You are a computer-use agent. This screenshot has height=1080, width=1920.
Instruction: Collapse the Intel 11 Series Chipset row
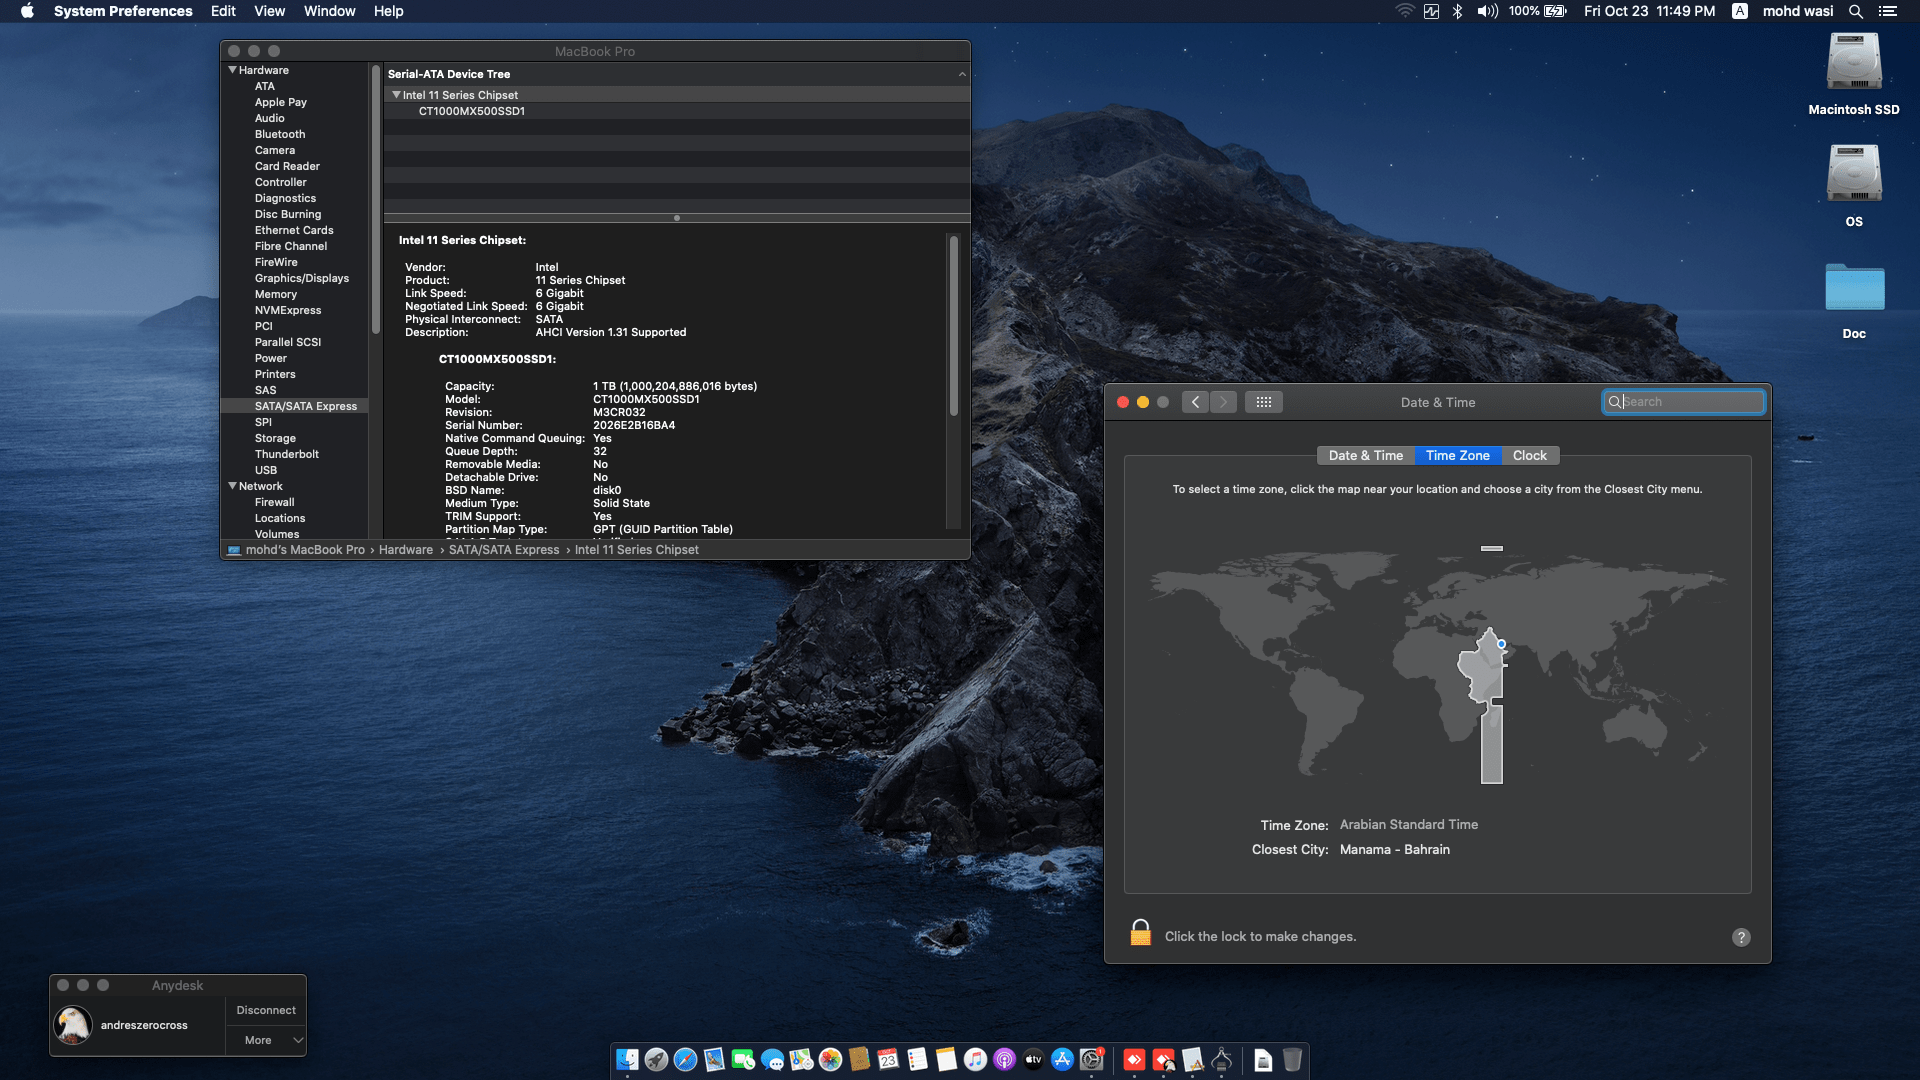tap(396, 95)
